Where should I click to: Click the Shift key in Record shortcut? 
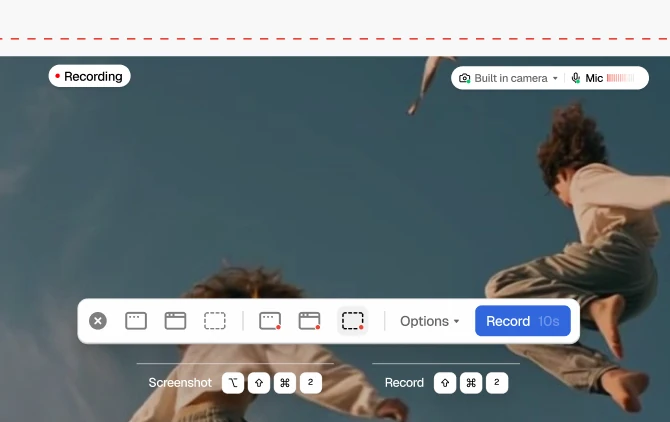tap(445, 383)
